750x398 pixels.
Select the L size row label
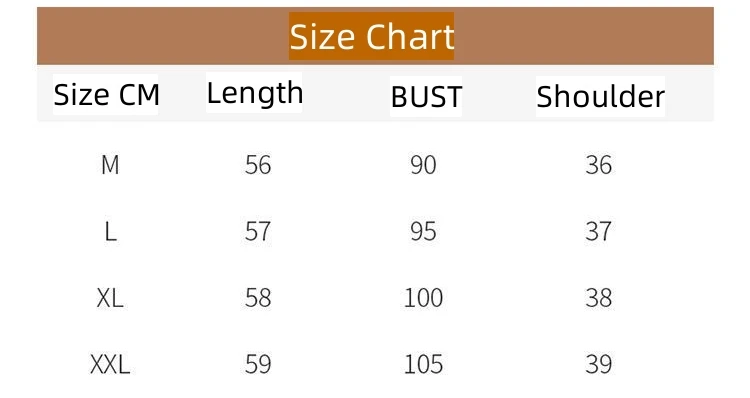pos(110,232)
